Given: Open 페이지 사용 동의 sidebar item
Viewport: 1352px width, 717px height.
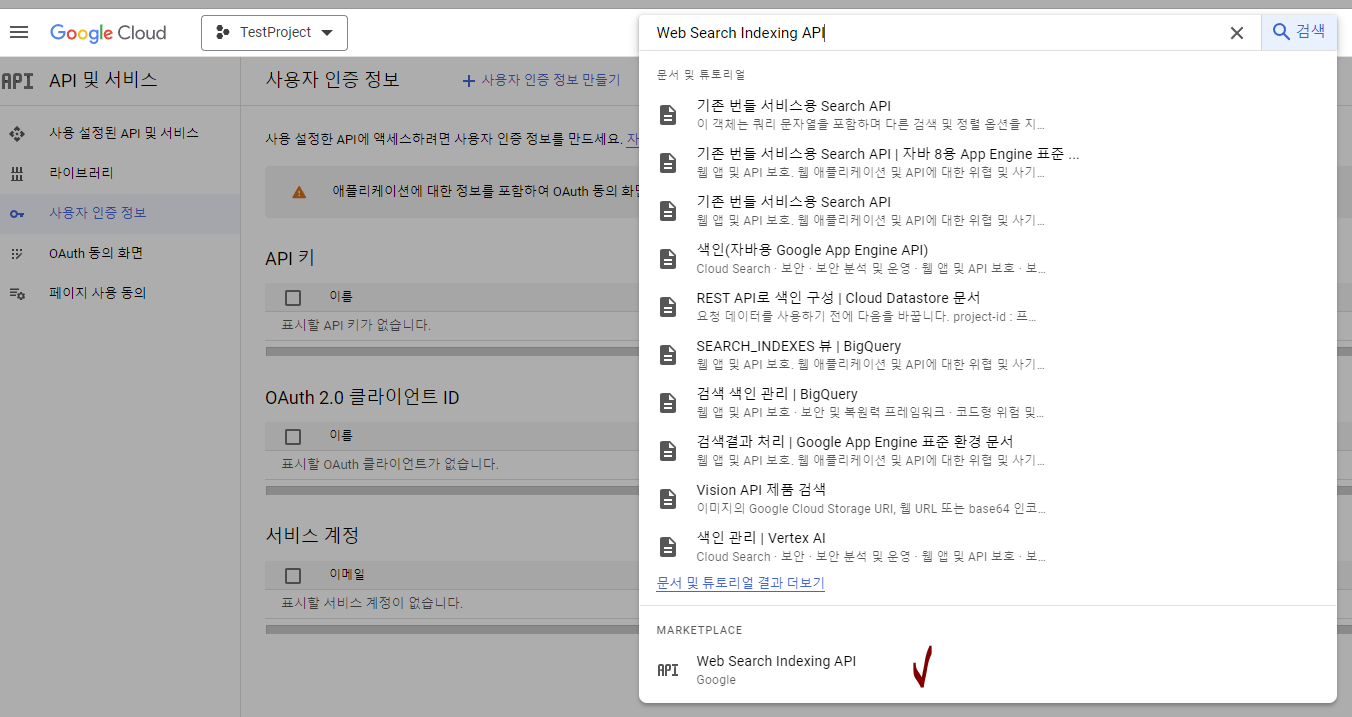Looking at the screenshot, I should click(x=98, y=293).
